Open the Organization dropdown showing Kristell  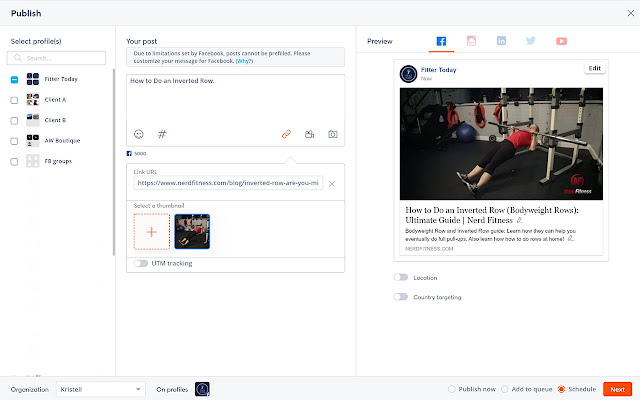tap(100, 389)
